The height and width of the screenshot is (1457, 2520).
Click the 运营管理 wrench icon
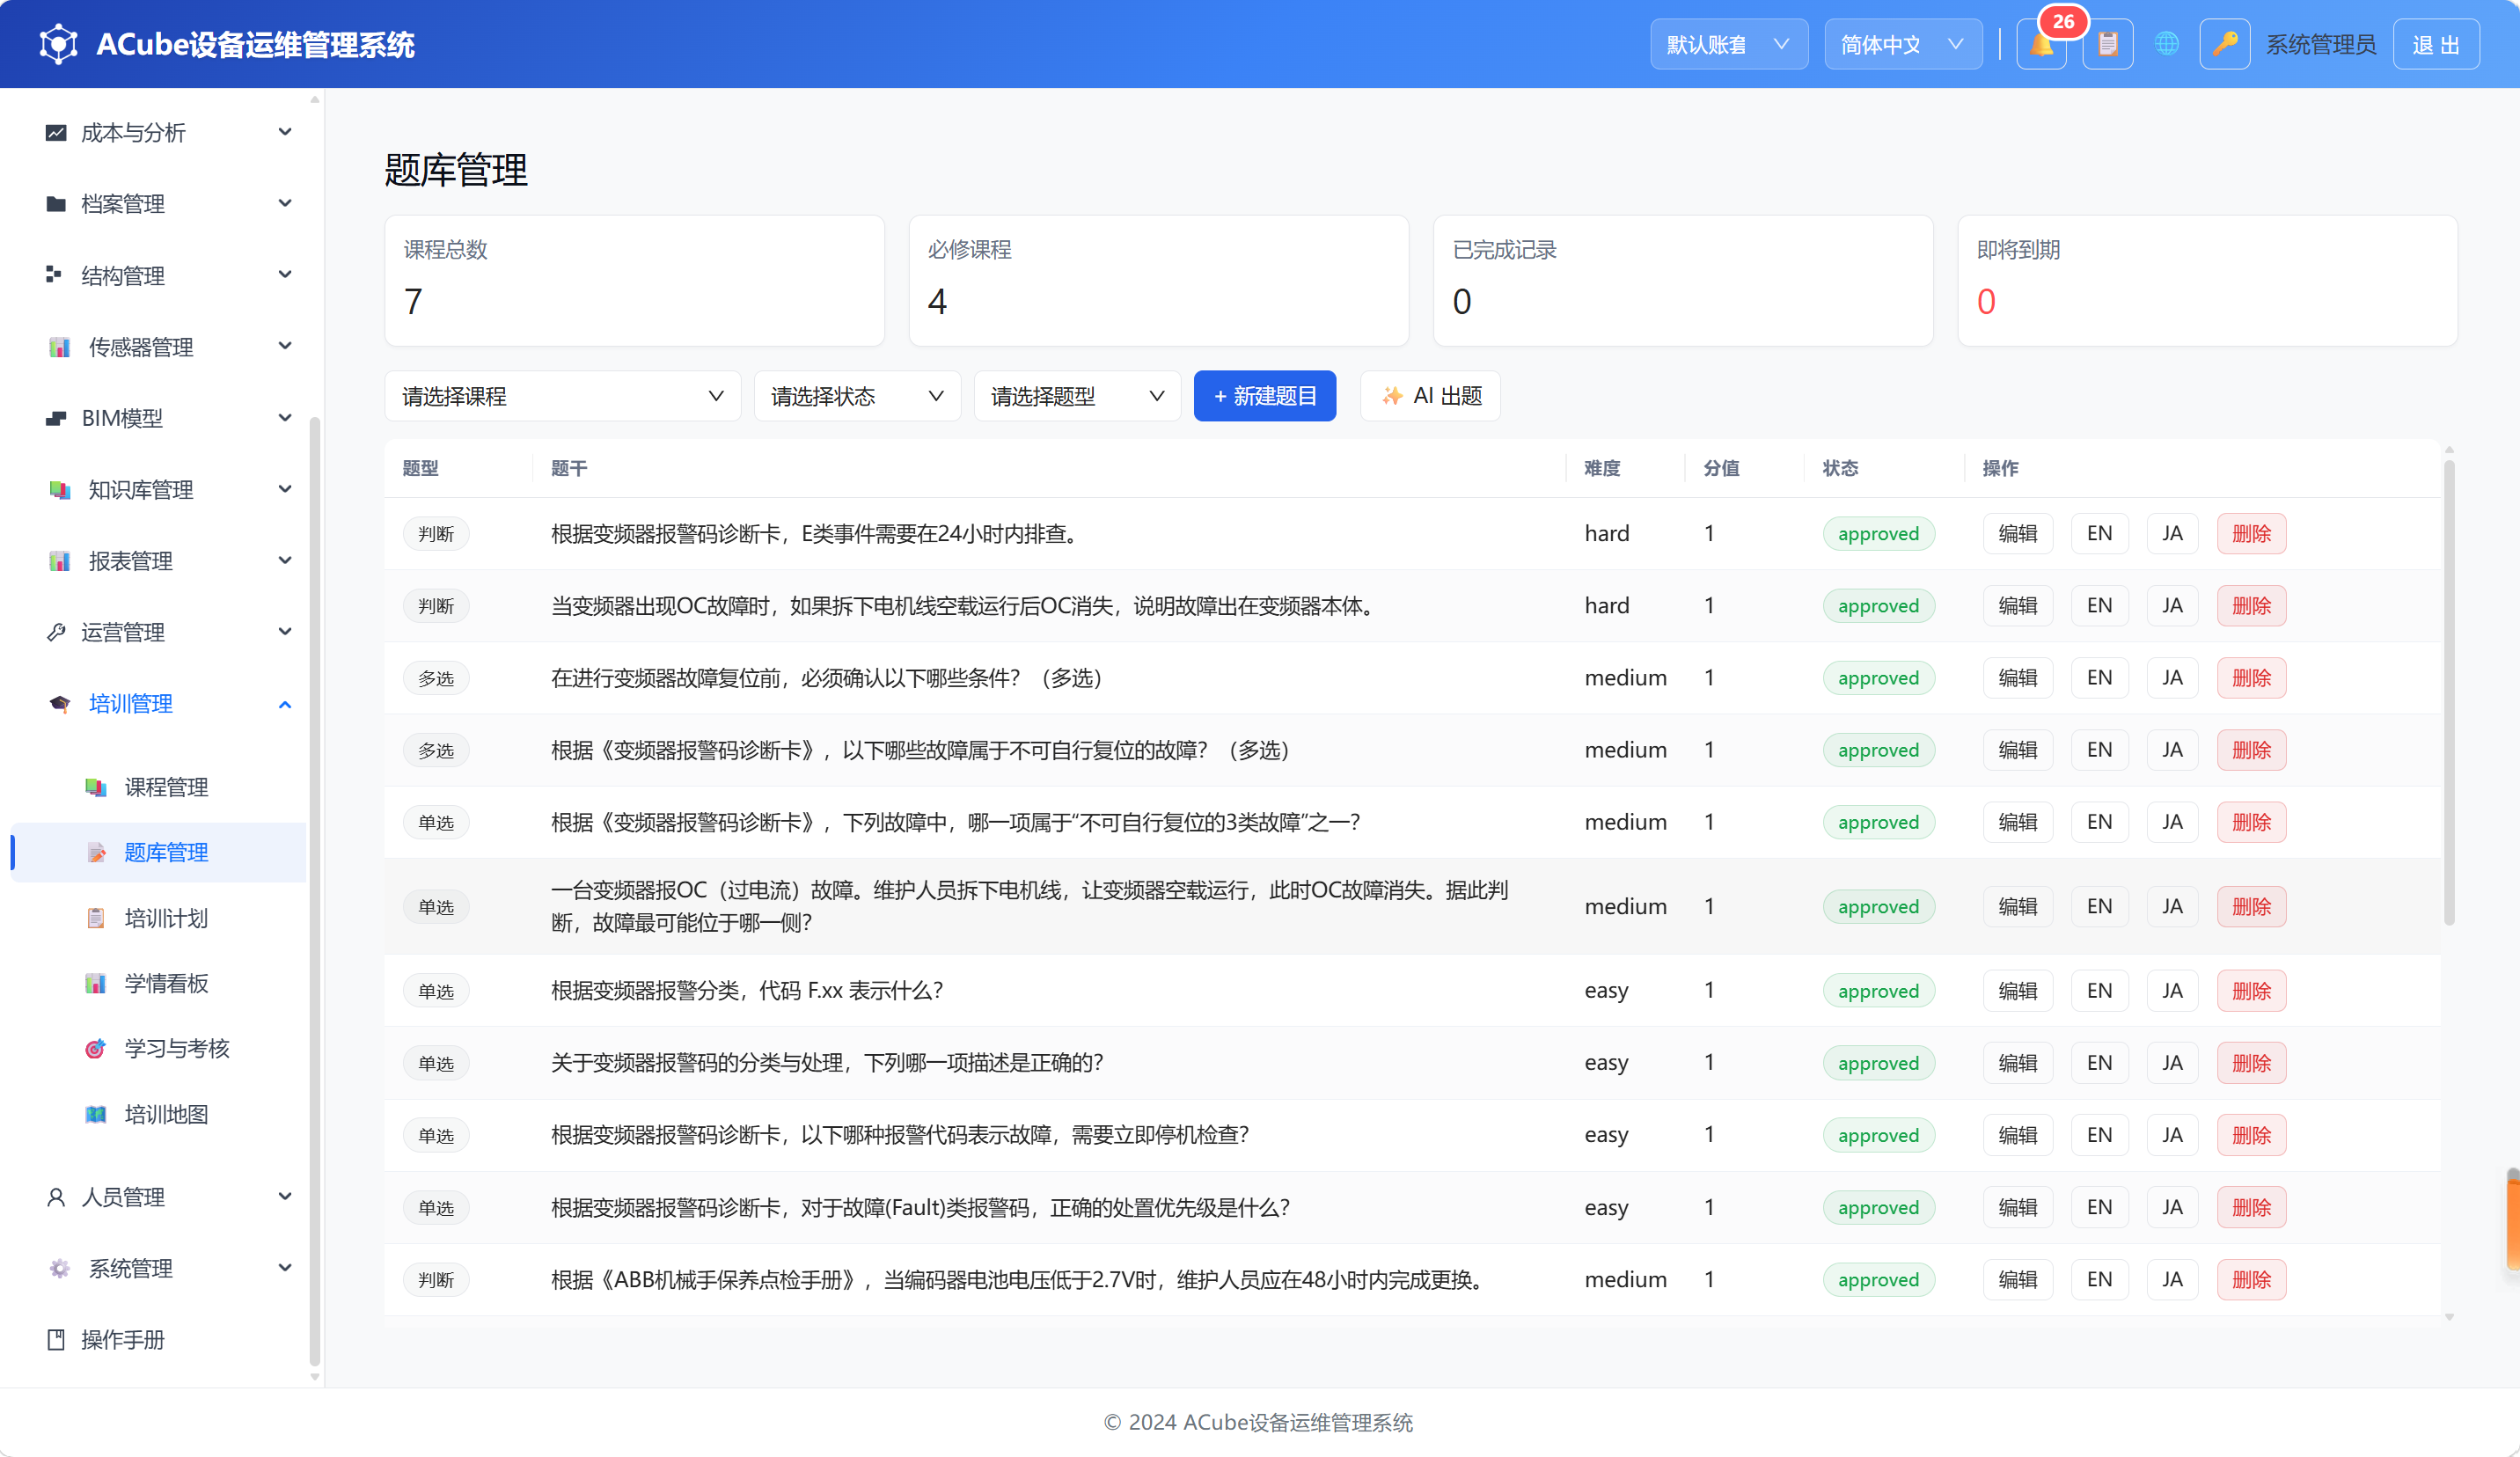[x=56, y=632]
